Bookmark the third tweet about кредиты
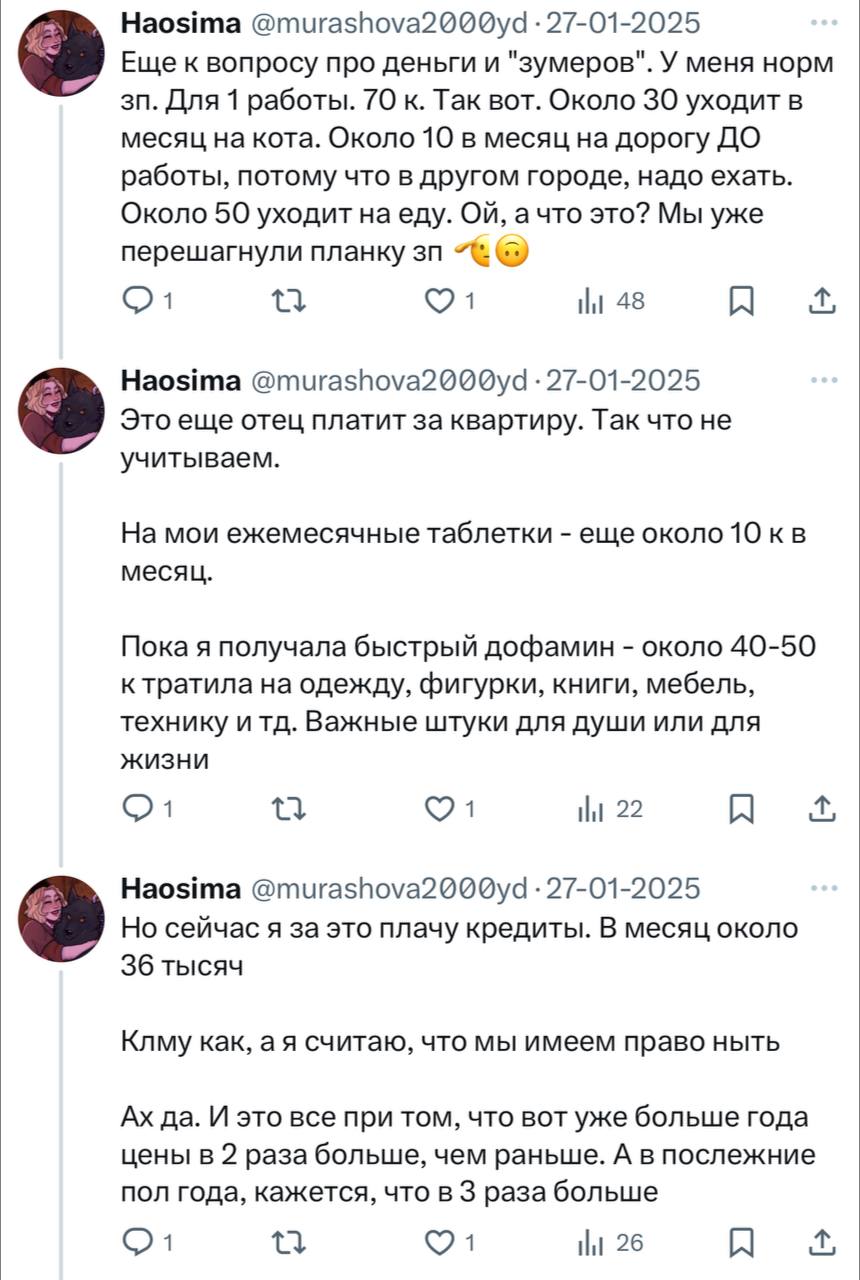This screenshot has width=860, height=1280. (x=741, y=1242)
